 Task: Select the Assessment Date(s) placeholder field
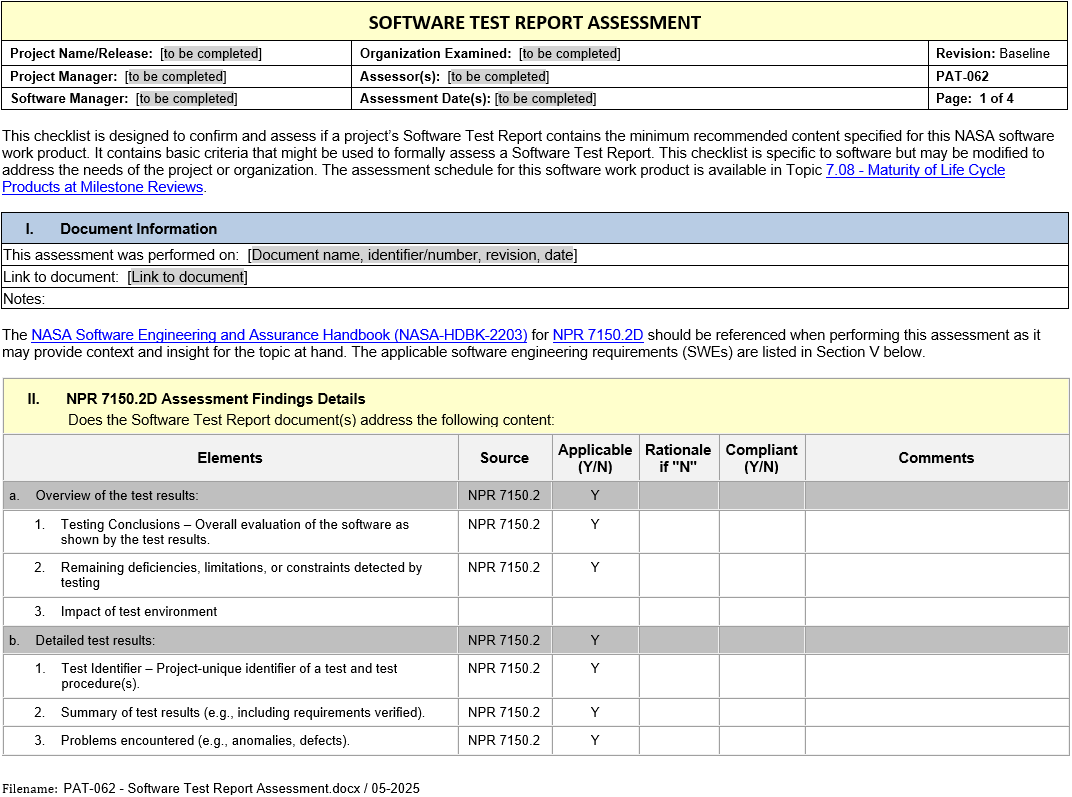click(545, 99)
